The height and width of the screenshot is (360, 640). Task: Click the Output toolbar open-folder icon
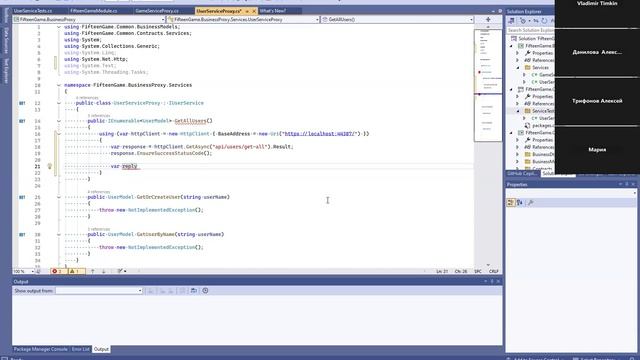pos(194,291)
